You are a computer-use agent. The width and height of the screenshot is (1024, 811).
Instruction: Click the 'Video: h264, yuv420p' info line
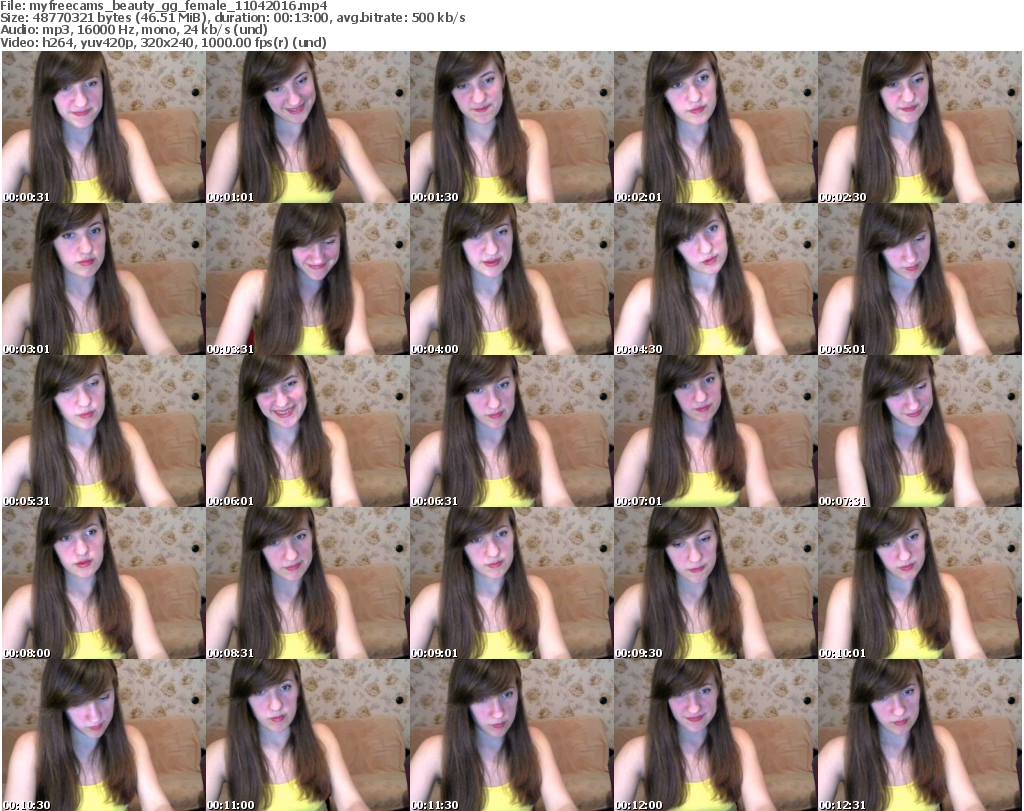click(x=163, y=42)
